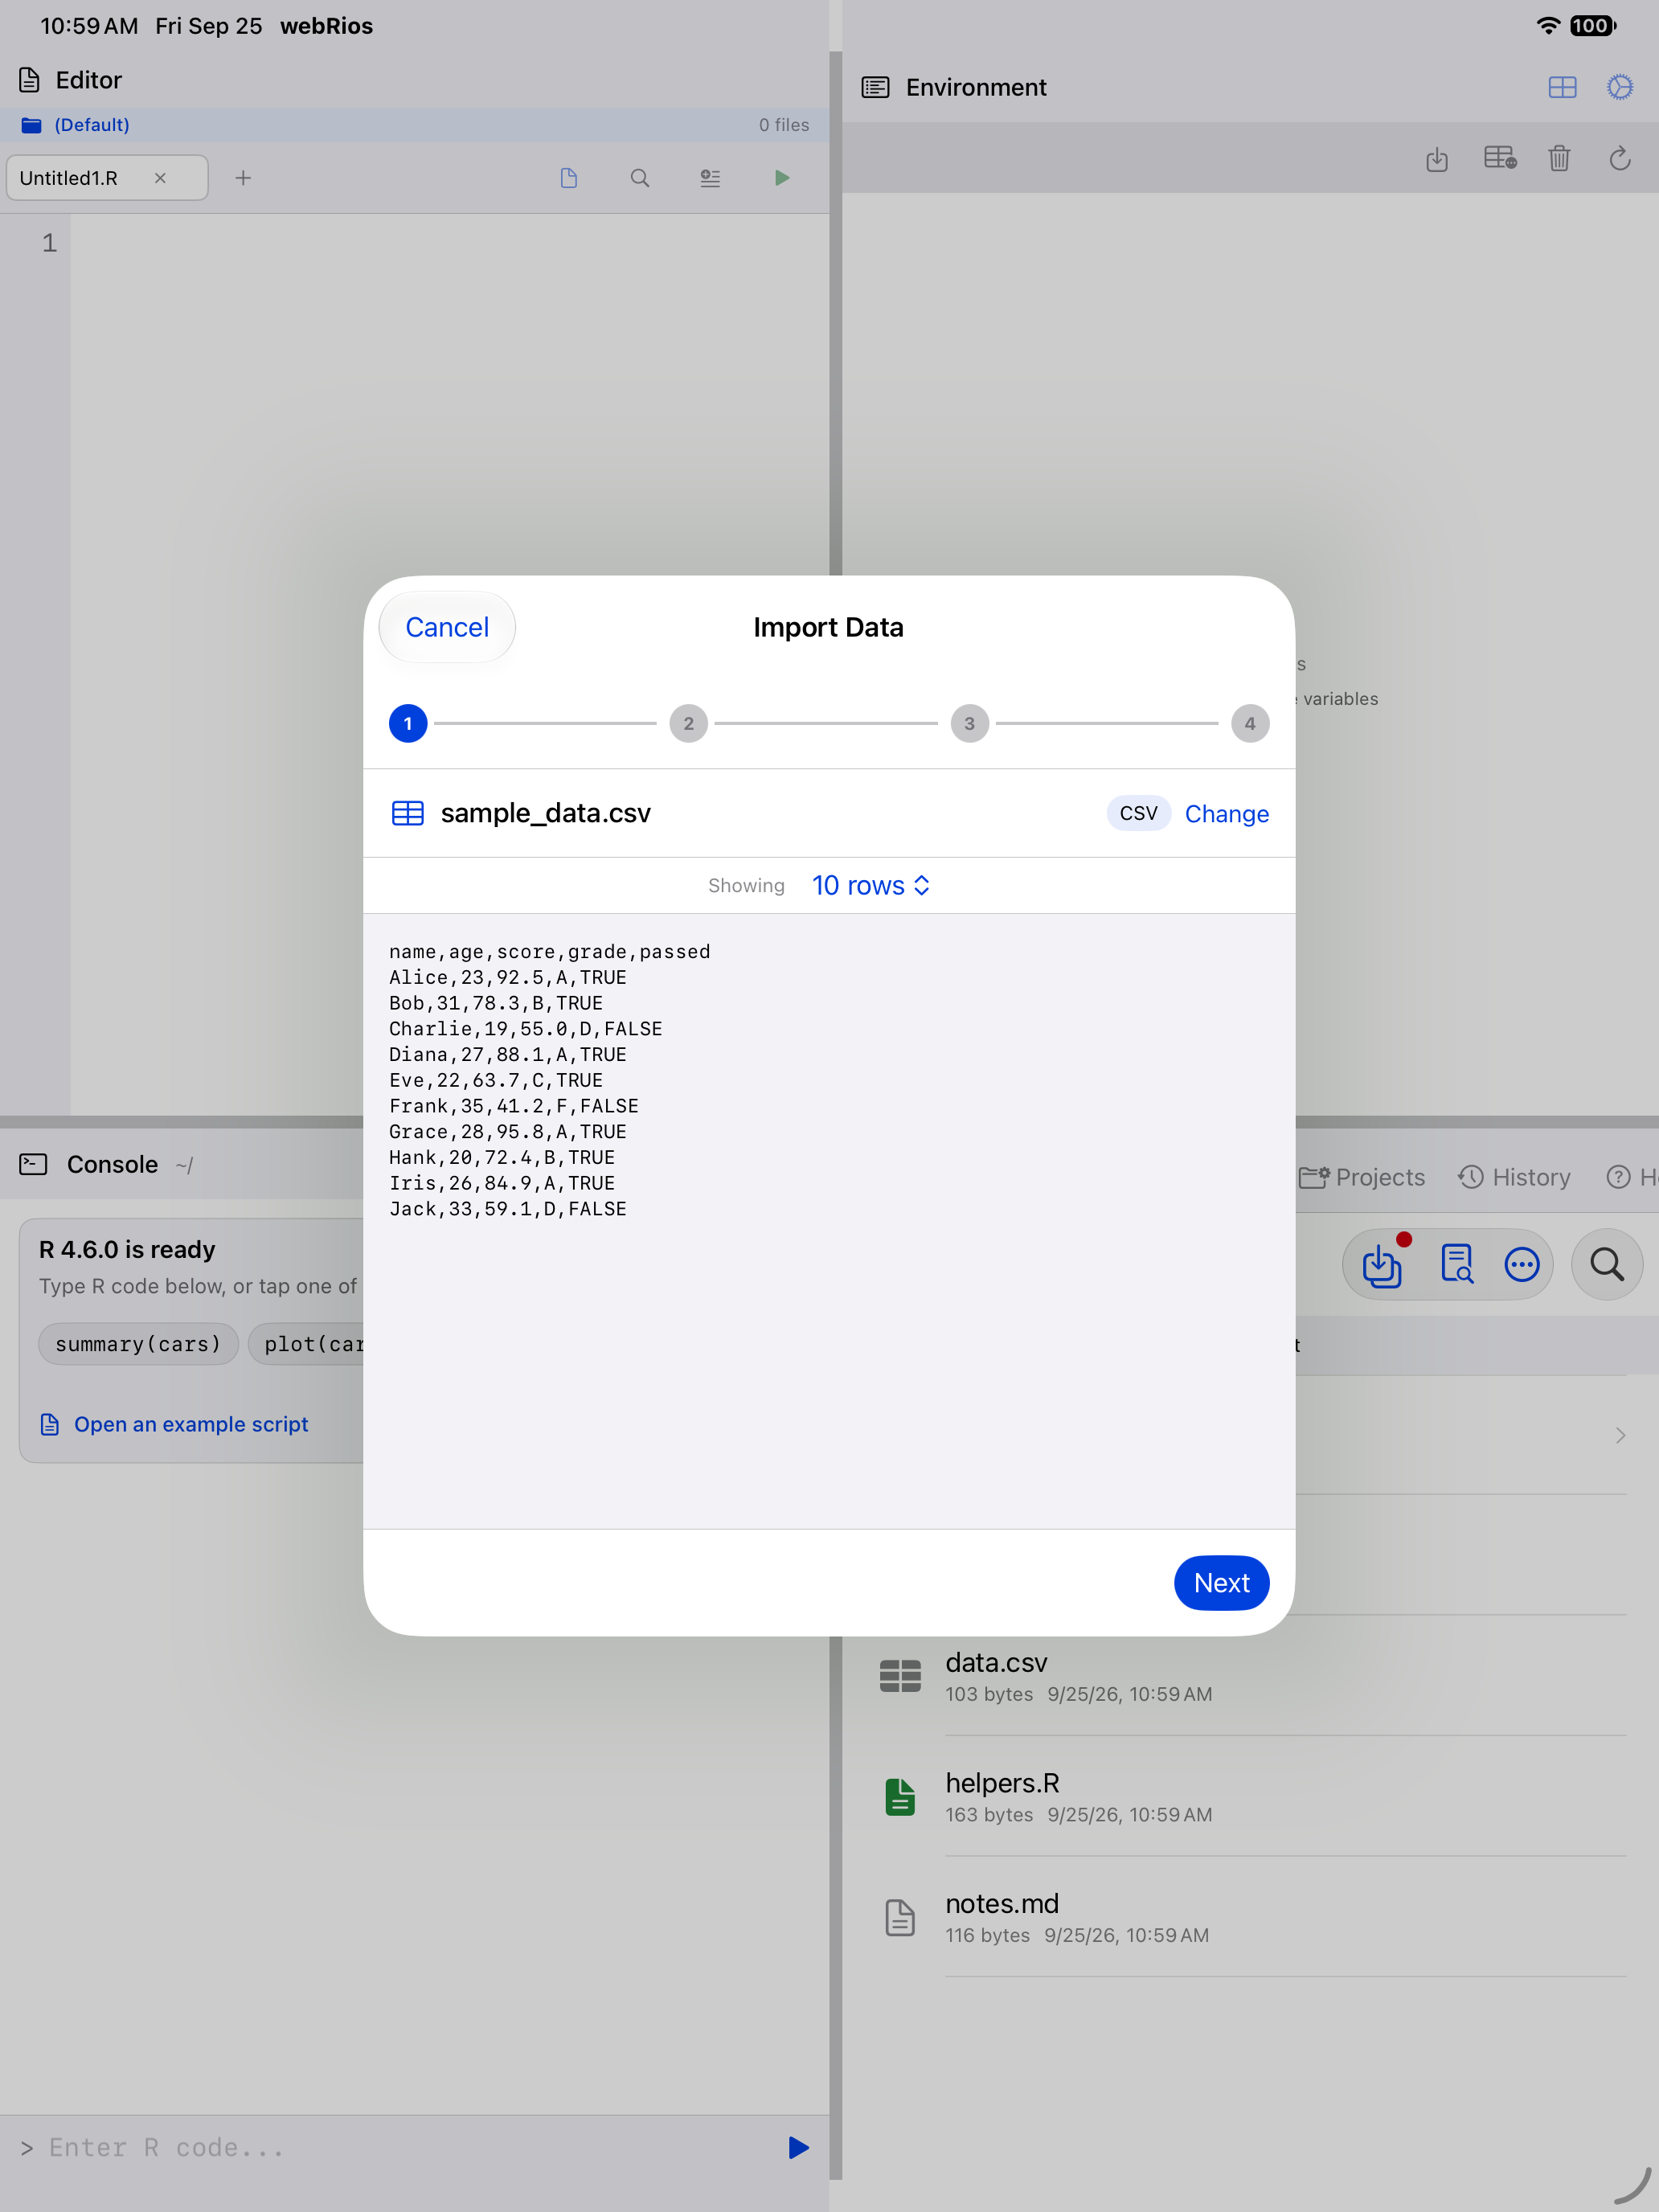Click the CSV header line name,age,score,grade,passed

(549, 951)
